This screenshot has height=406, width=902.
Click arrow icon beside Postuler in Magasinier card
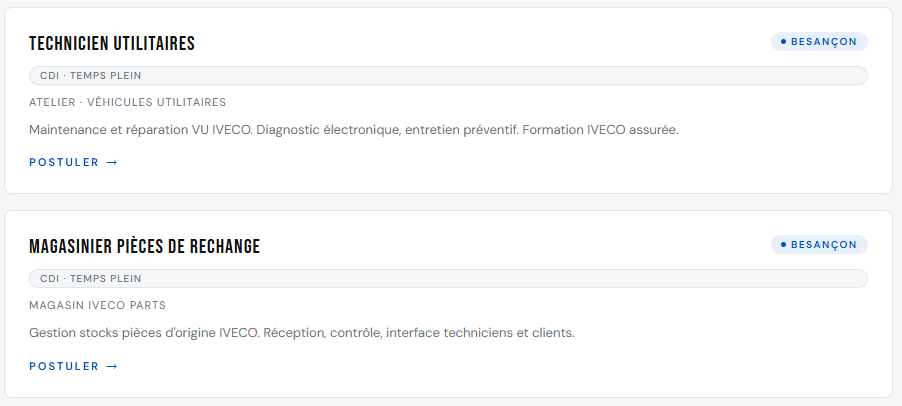tap(112, 366)
